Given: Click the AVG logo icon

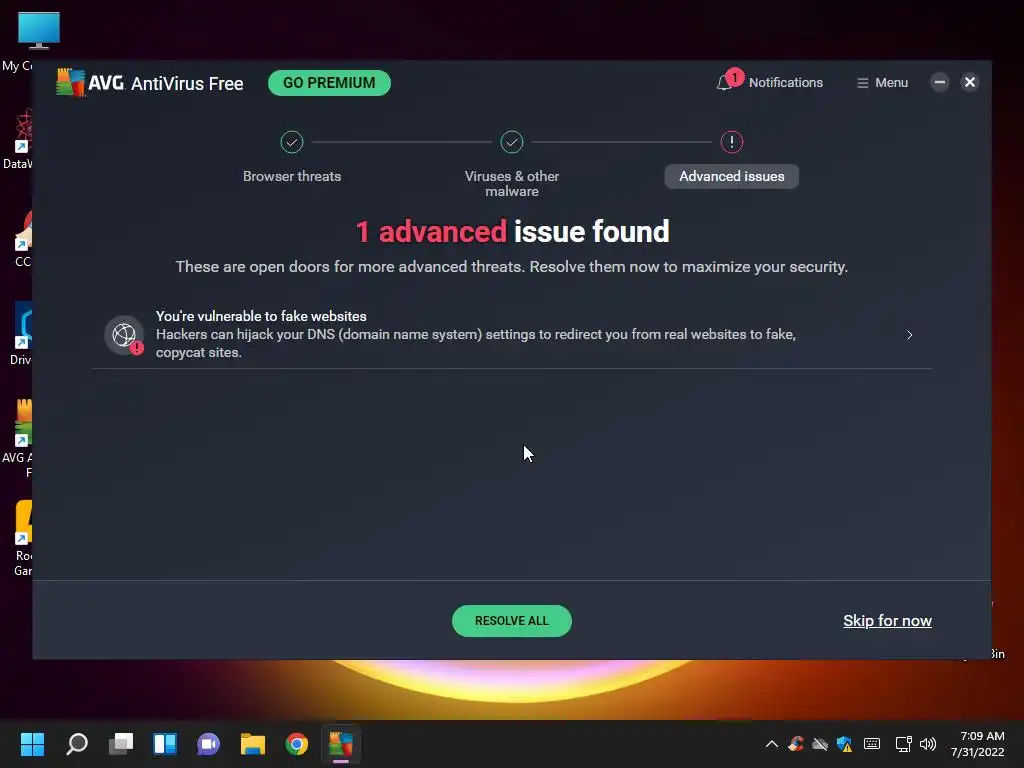Looking at the screenshot, I should pyautogui.click(x=71, y=82).
